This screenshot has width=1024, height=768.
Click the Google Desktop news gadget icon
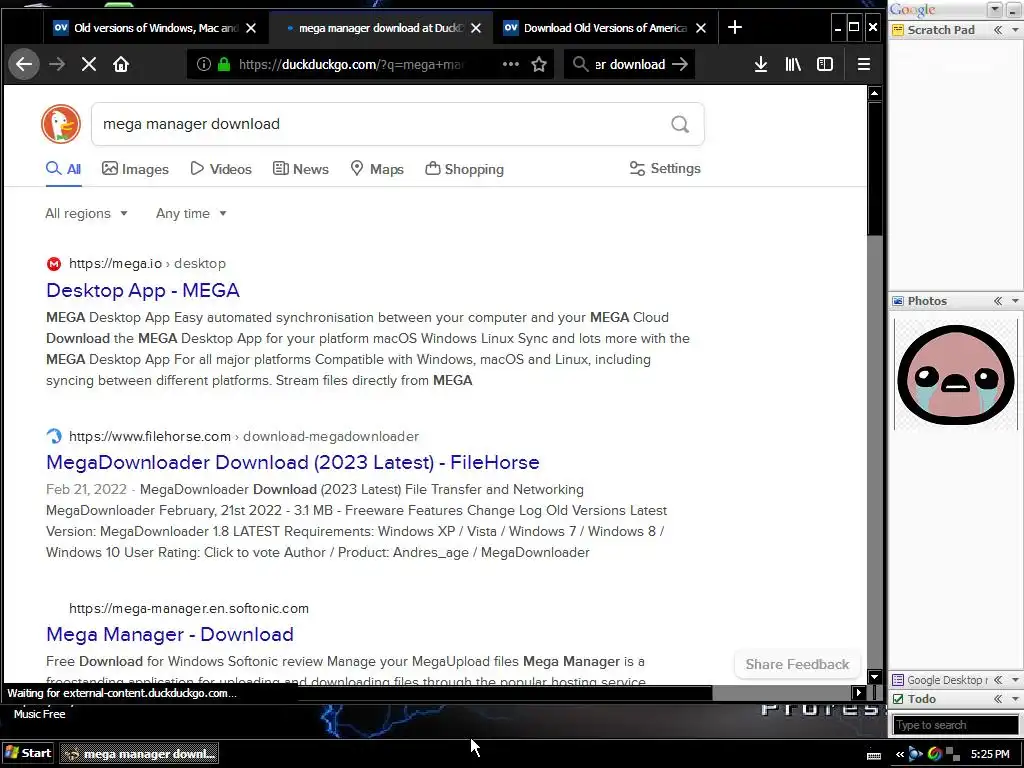pos(898,680)
